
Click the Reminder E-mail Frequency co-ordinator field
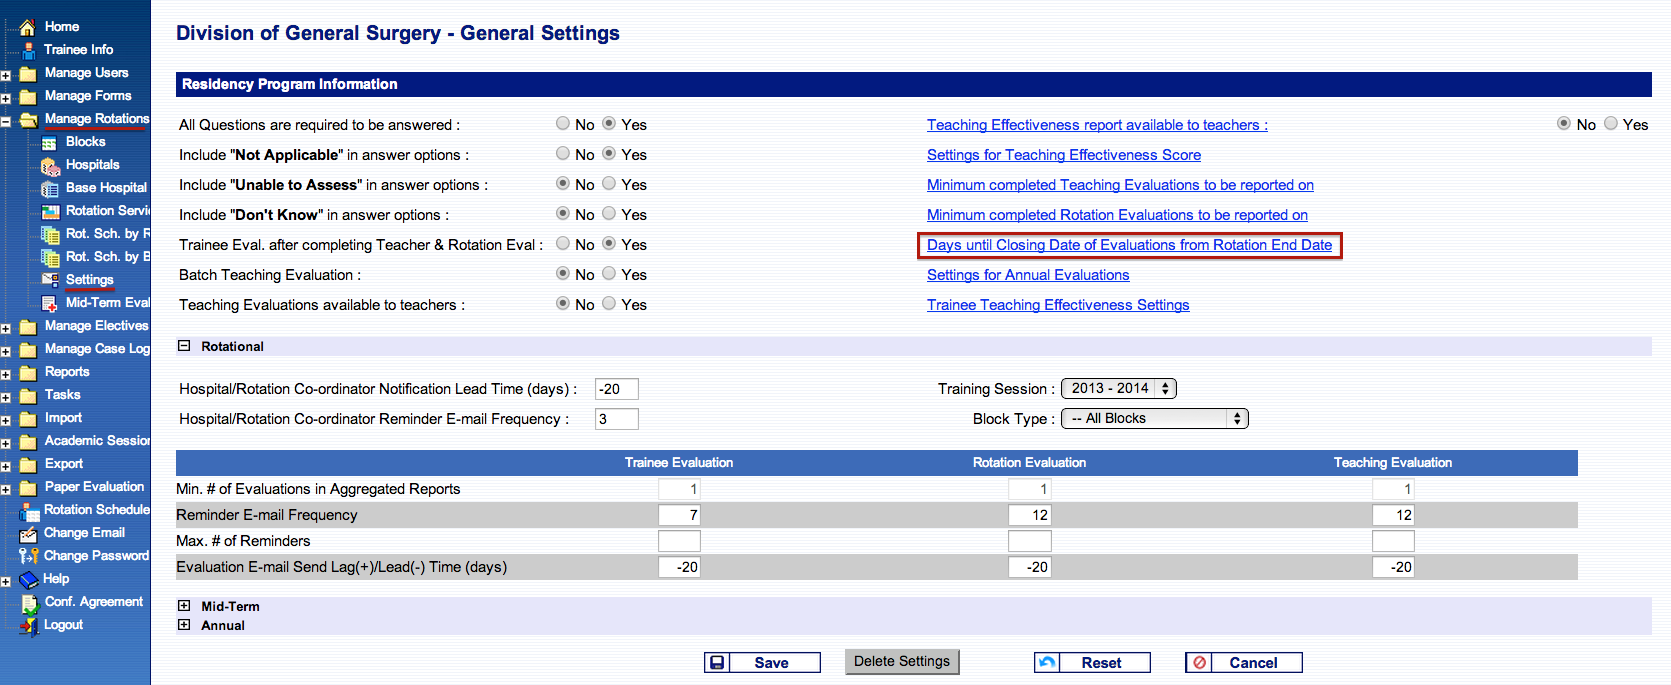click(616, 419)
